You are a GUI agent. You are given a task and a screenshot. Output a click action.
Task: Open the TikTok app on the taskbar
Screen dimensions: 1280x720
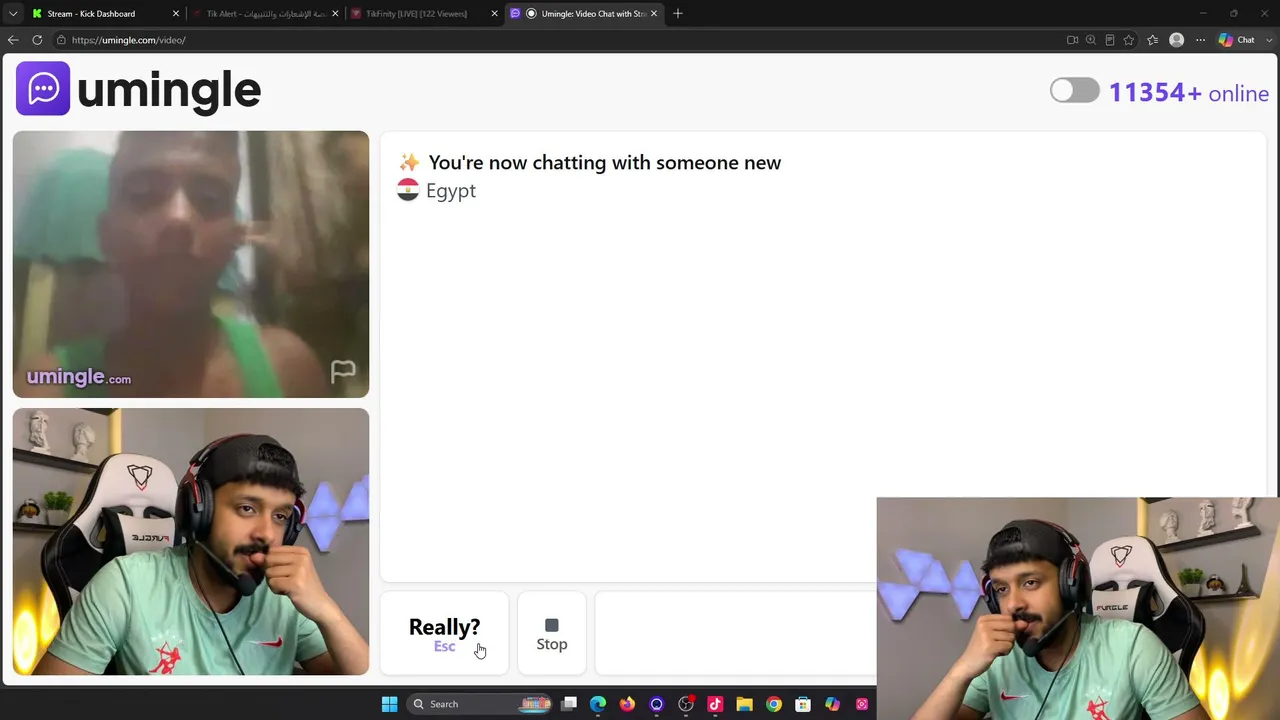point(715,704)
